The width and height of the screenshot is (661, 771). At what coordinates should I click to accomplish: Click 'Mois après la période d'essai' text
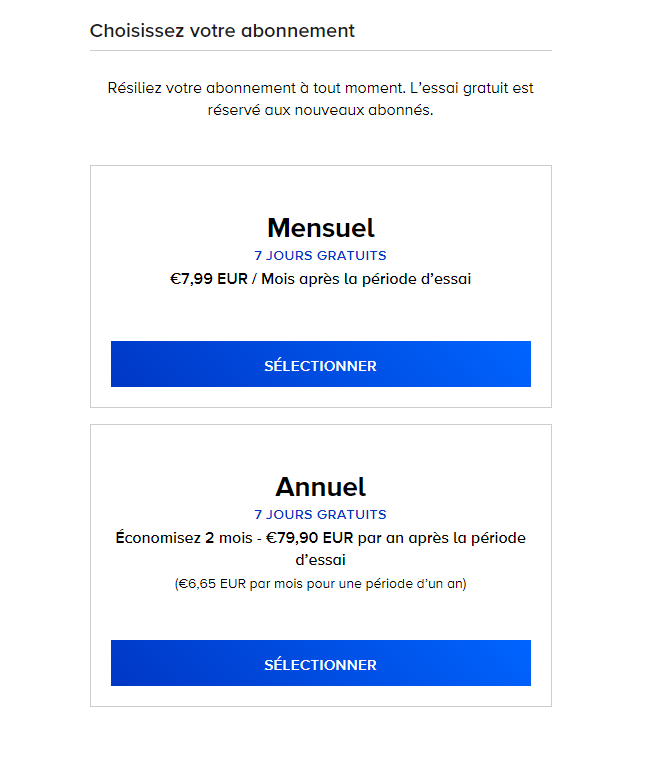[366, 279]
